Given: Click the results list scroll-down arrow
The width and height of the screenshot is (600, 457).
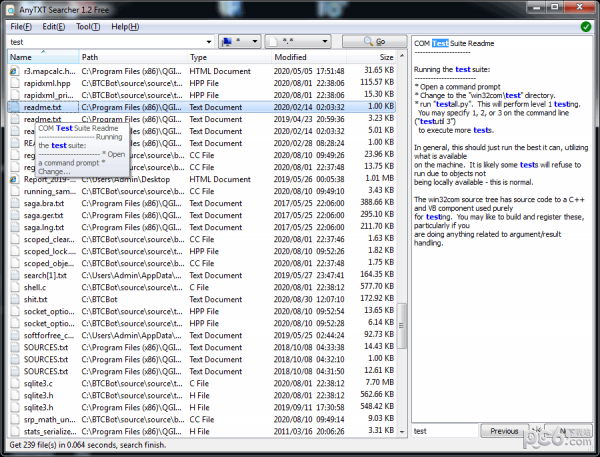Looking at the screenshot, I should tap(402, 432).
